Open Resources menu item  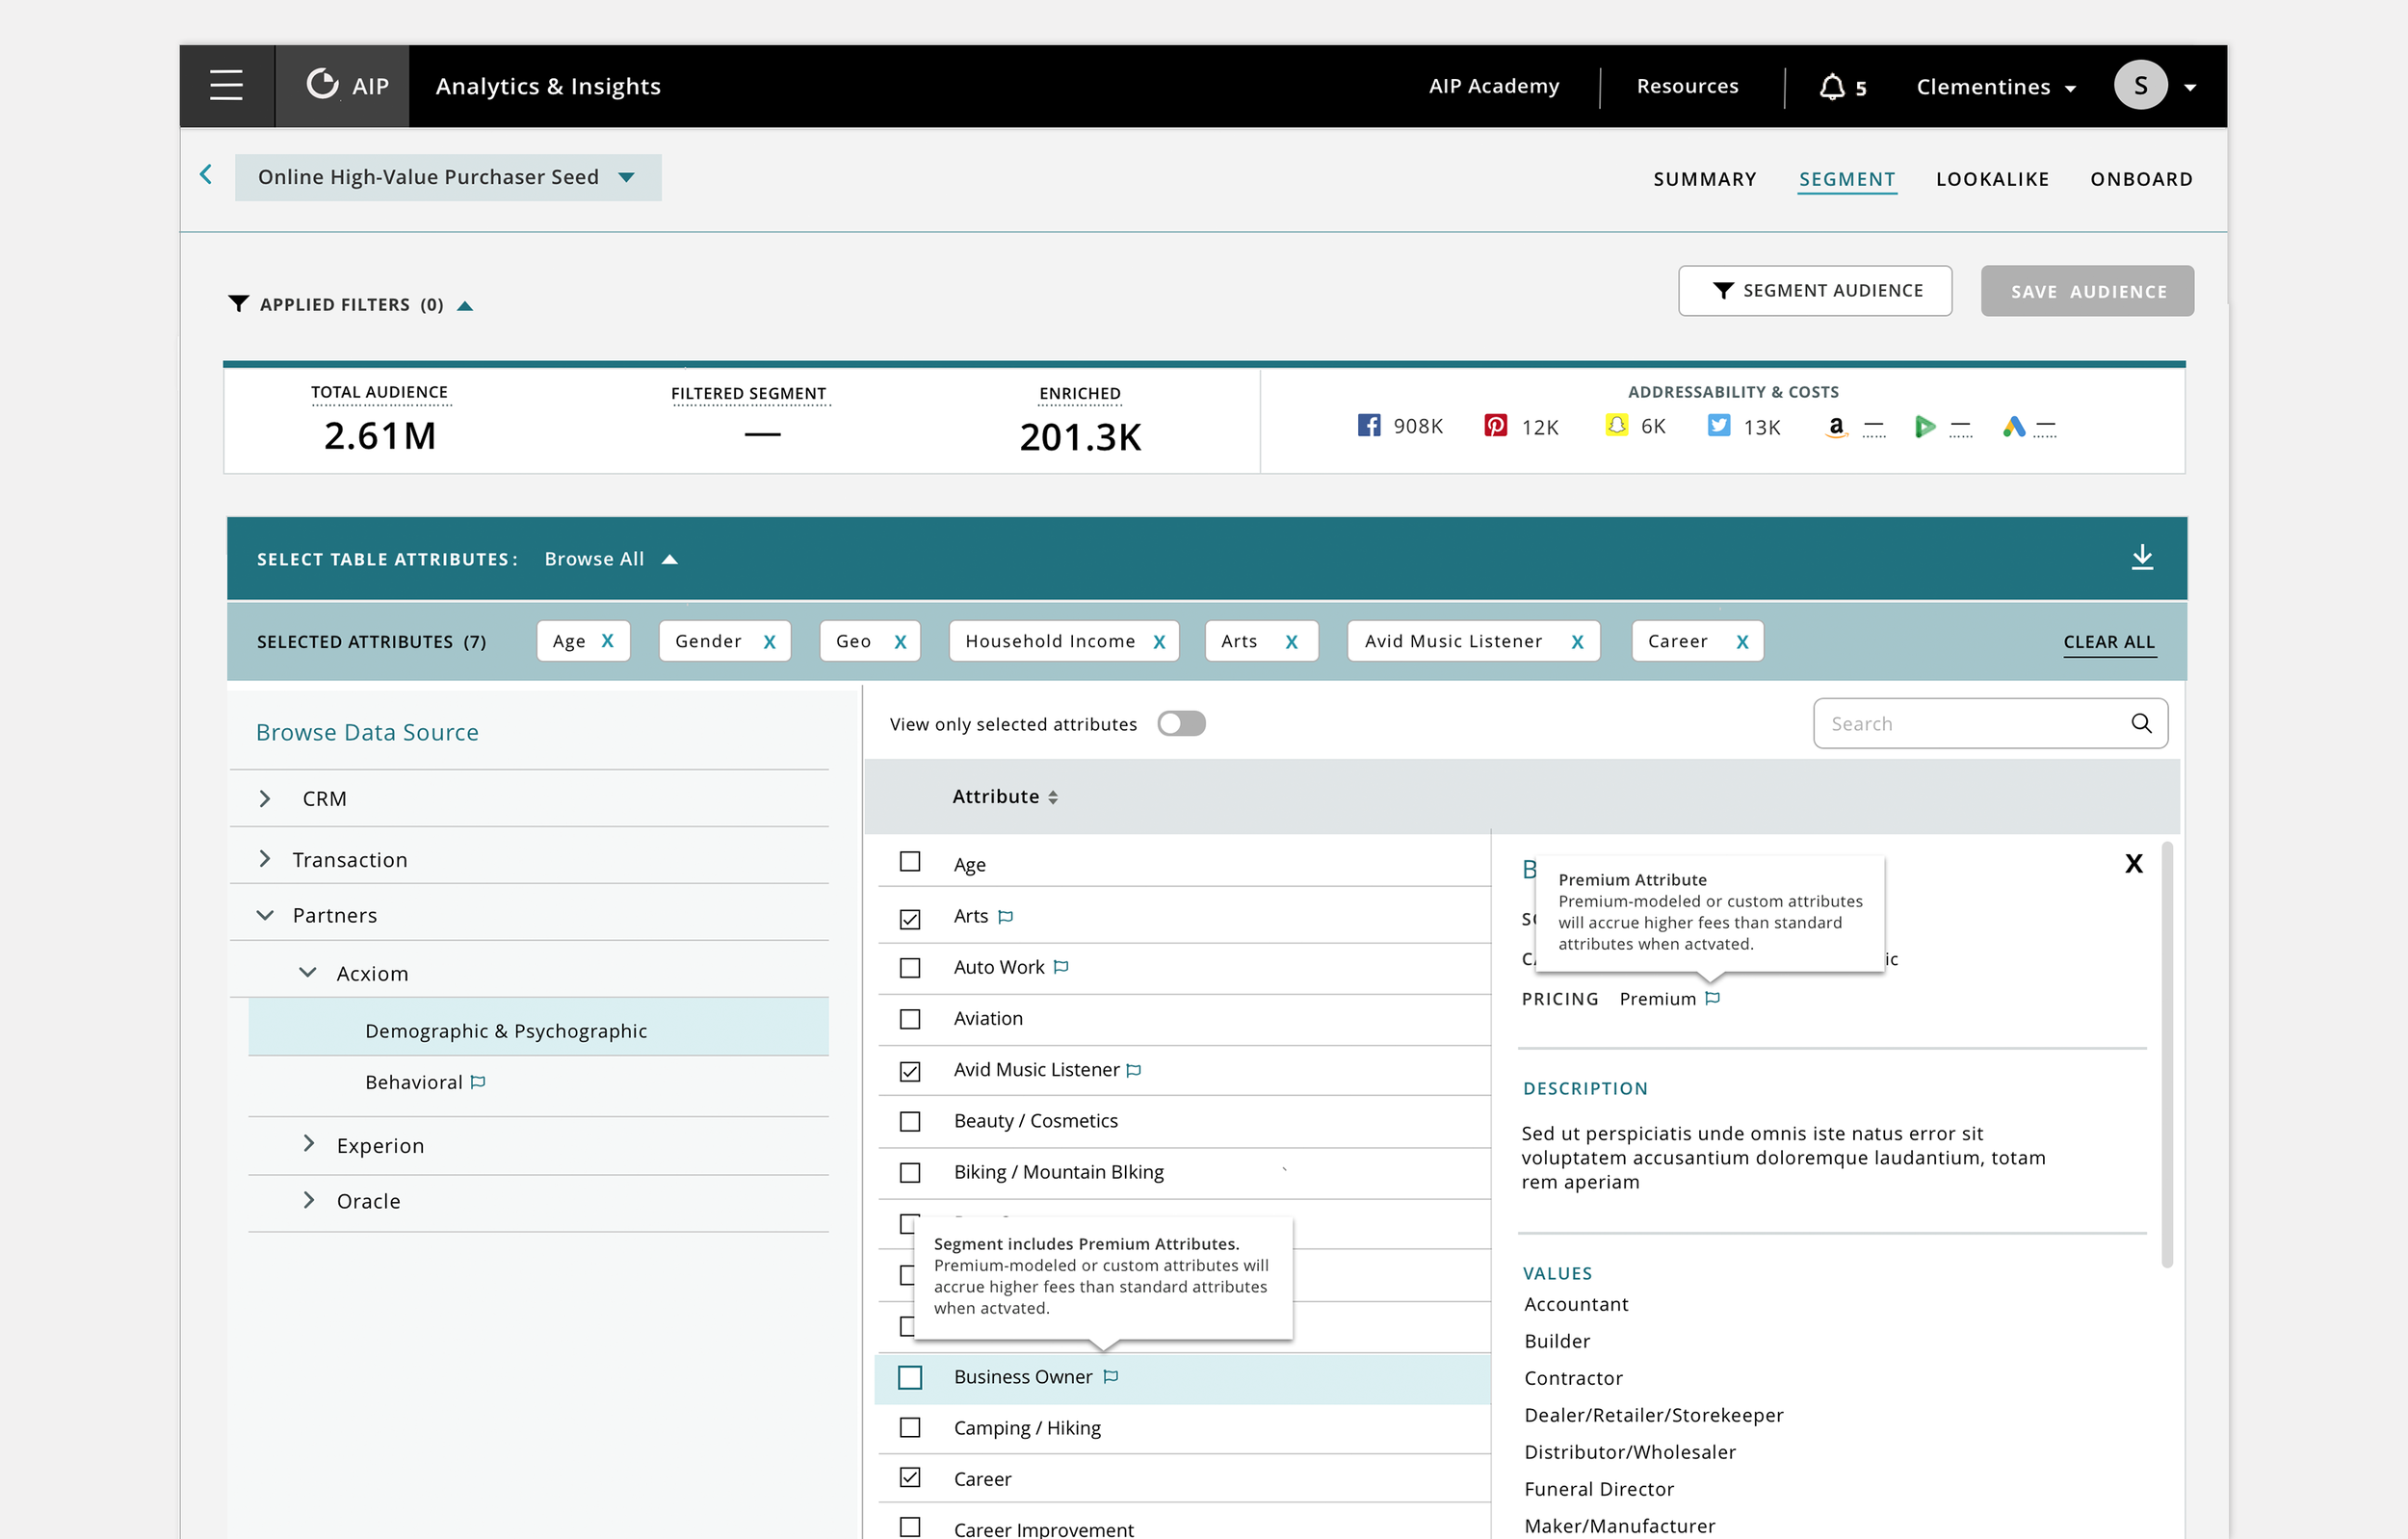tap(1687, 86)
